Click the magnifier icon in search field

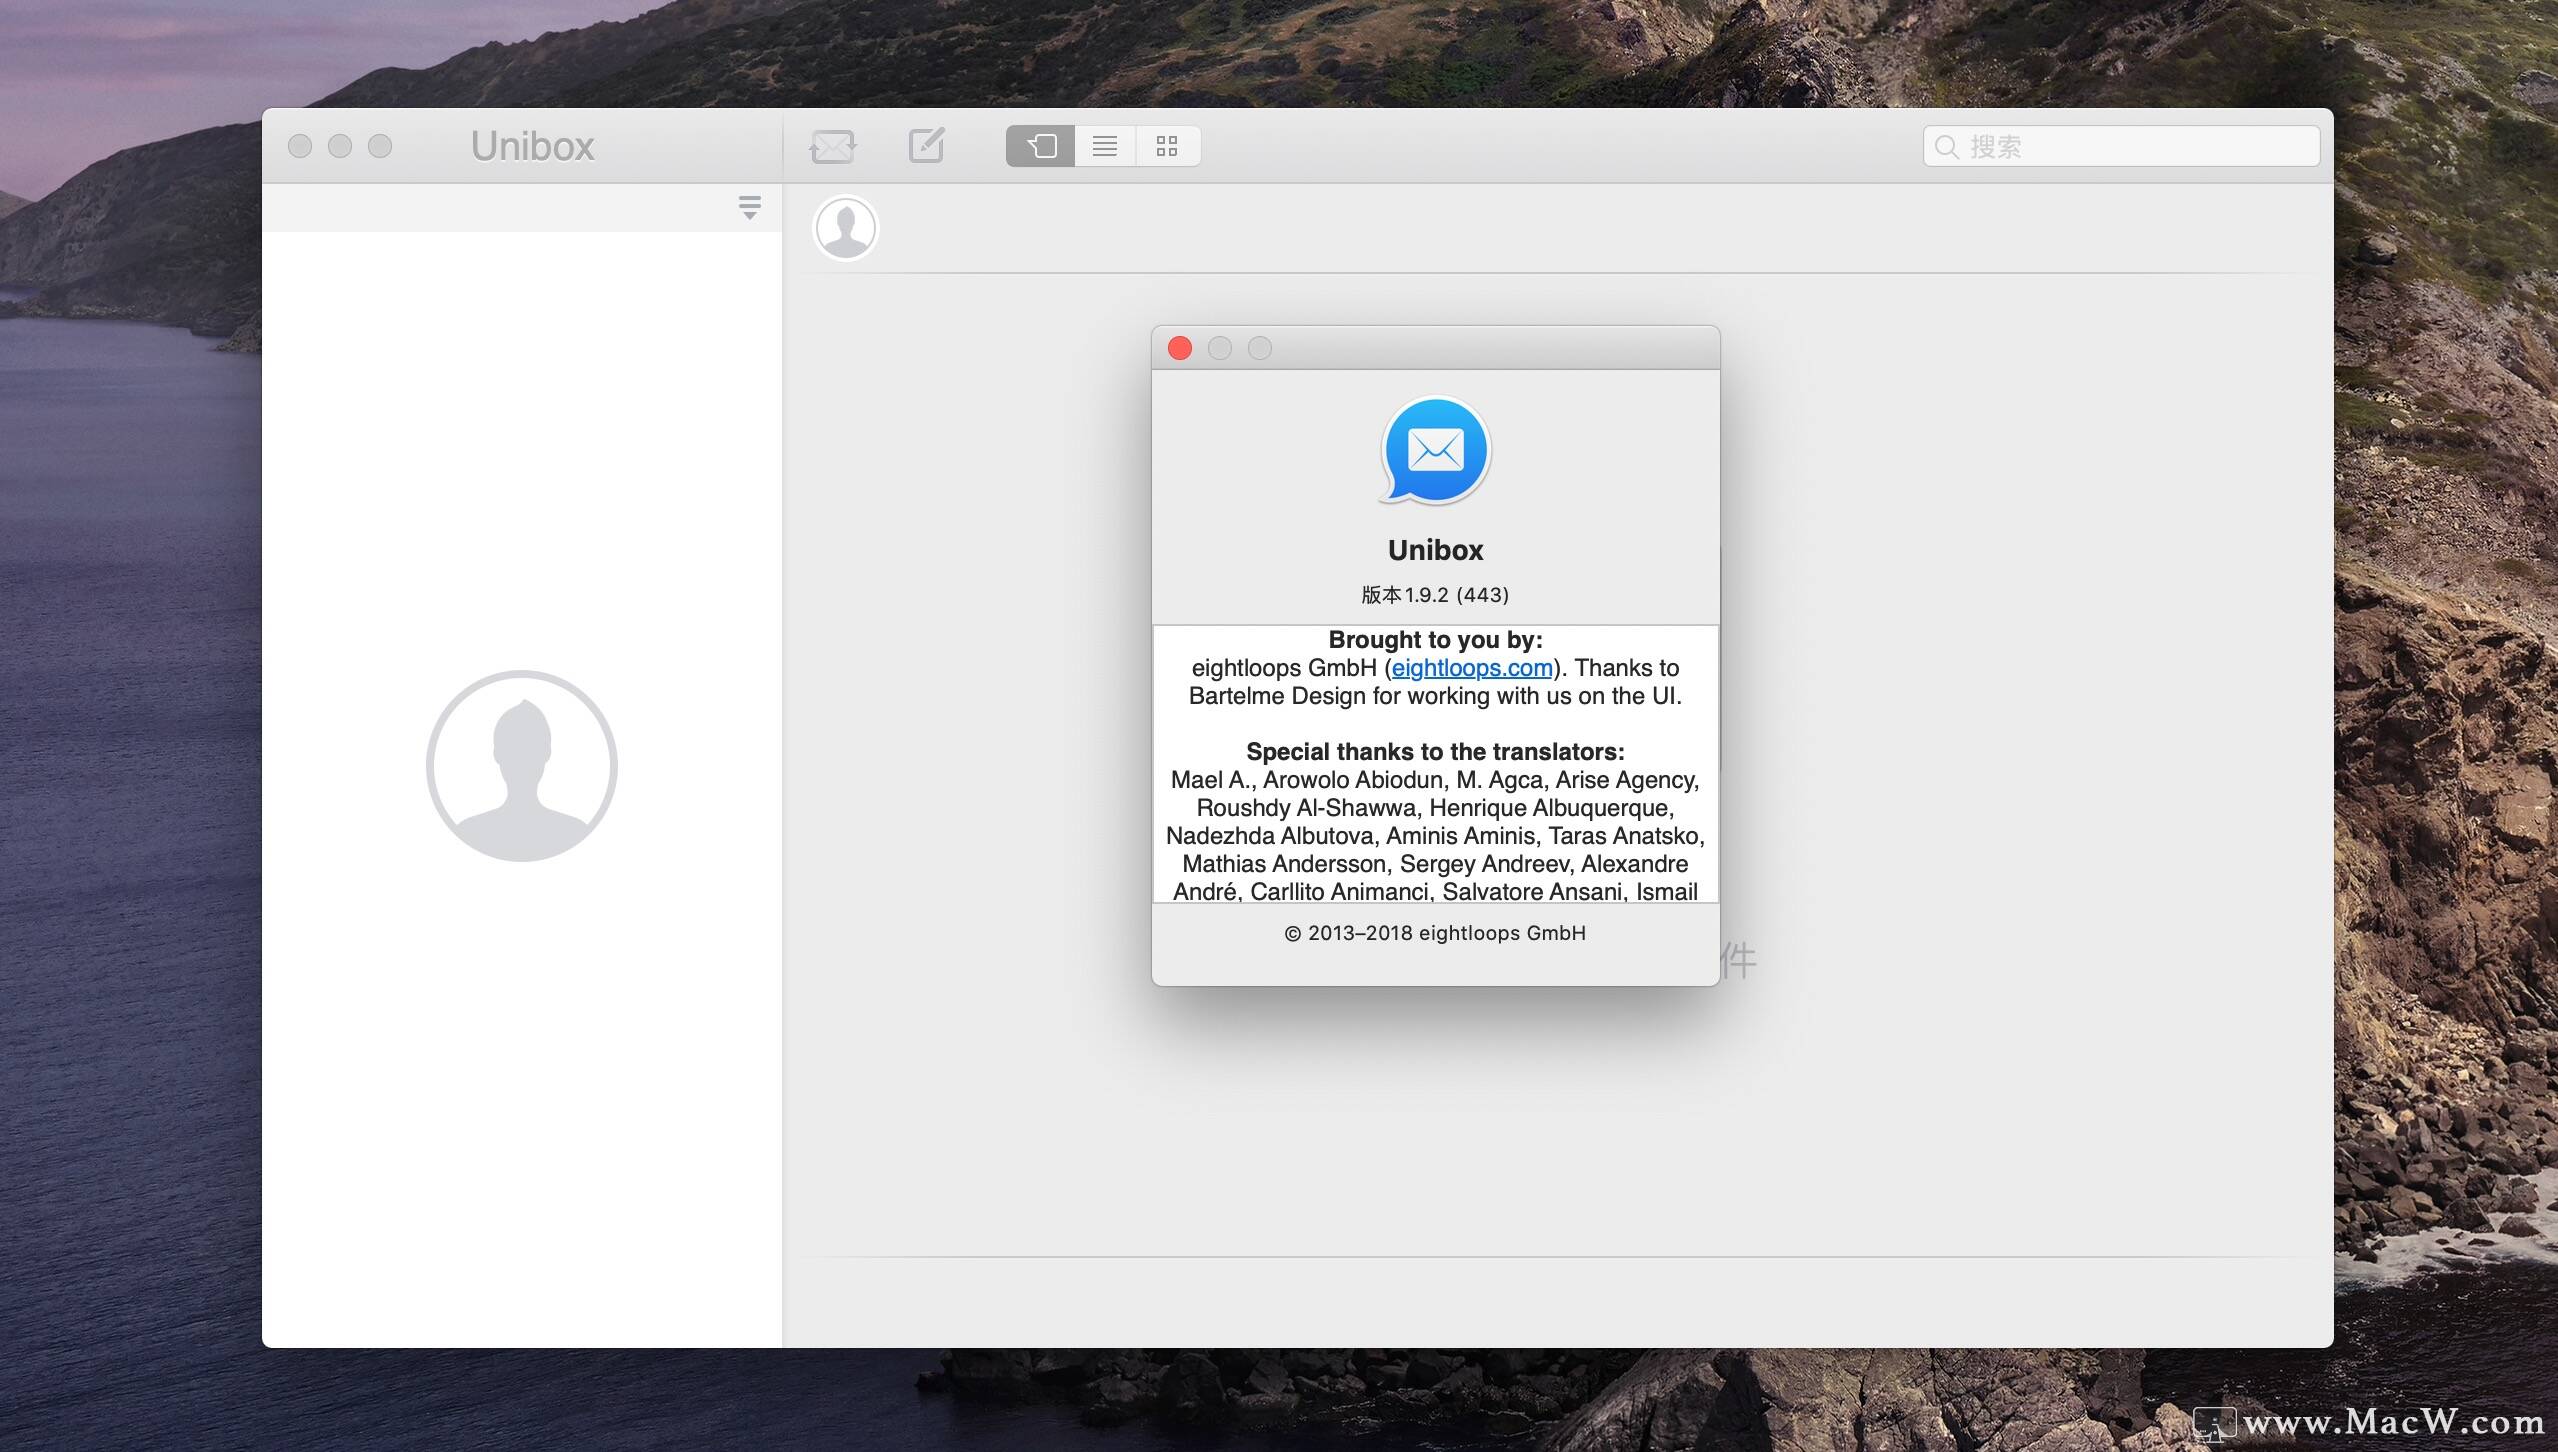[x=1946, y=147]
